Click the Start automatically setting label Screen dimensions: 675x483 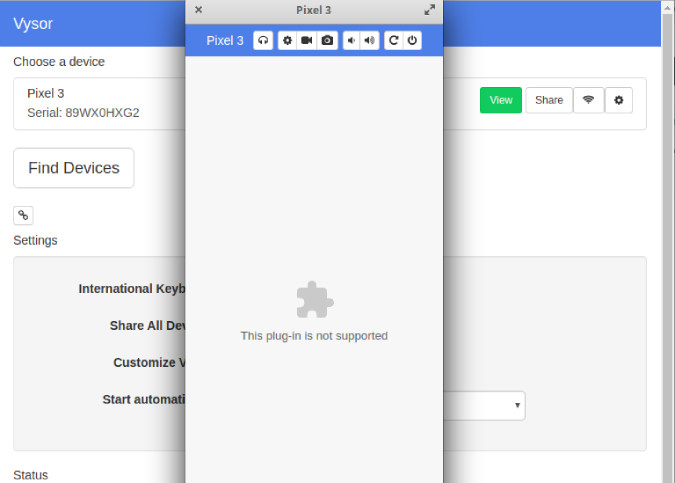(144, 399)
